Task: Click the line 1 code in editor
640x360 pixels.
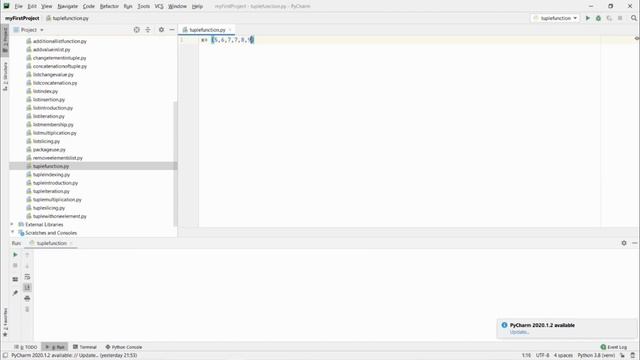Action: 227,40
